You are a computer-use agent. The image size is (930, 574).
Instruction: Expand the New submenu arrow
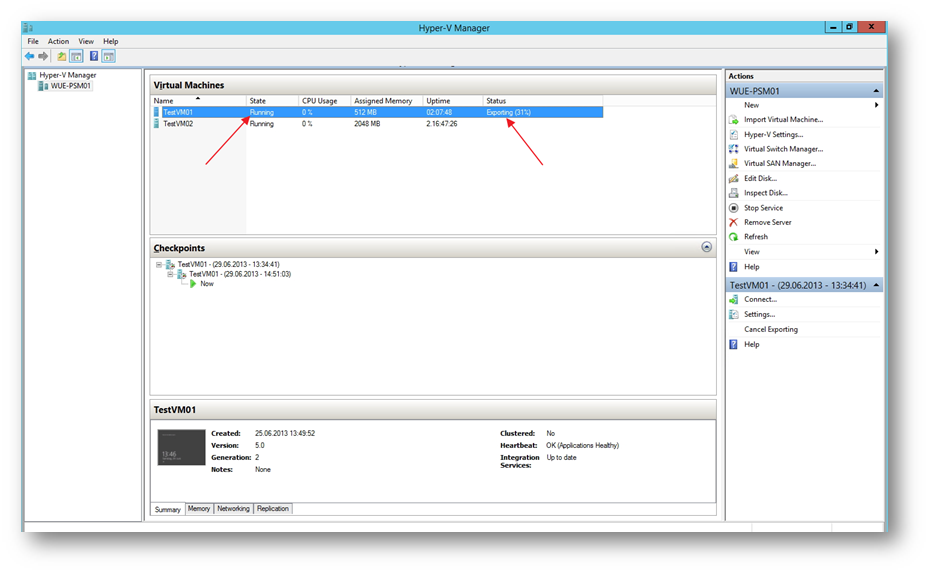876,105
